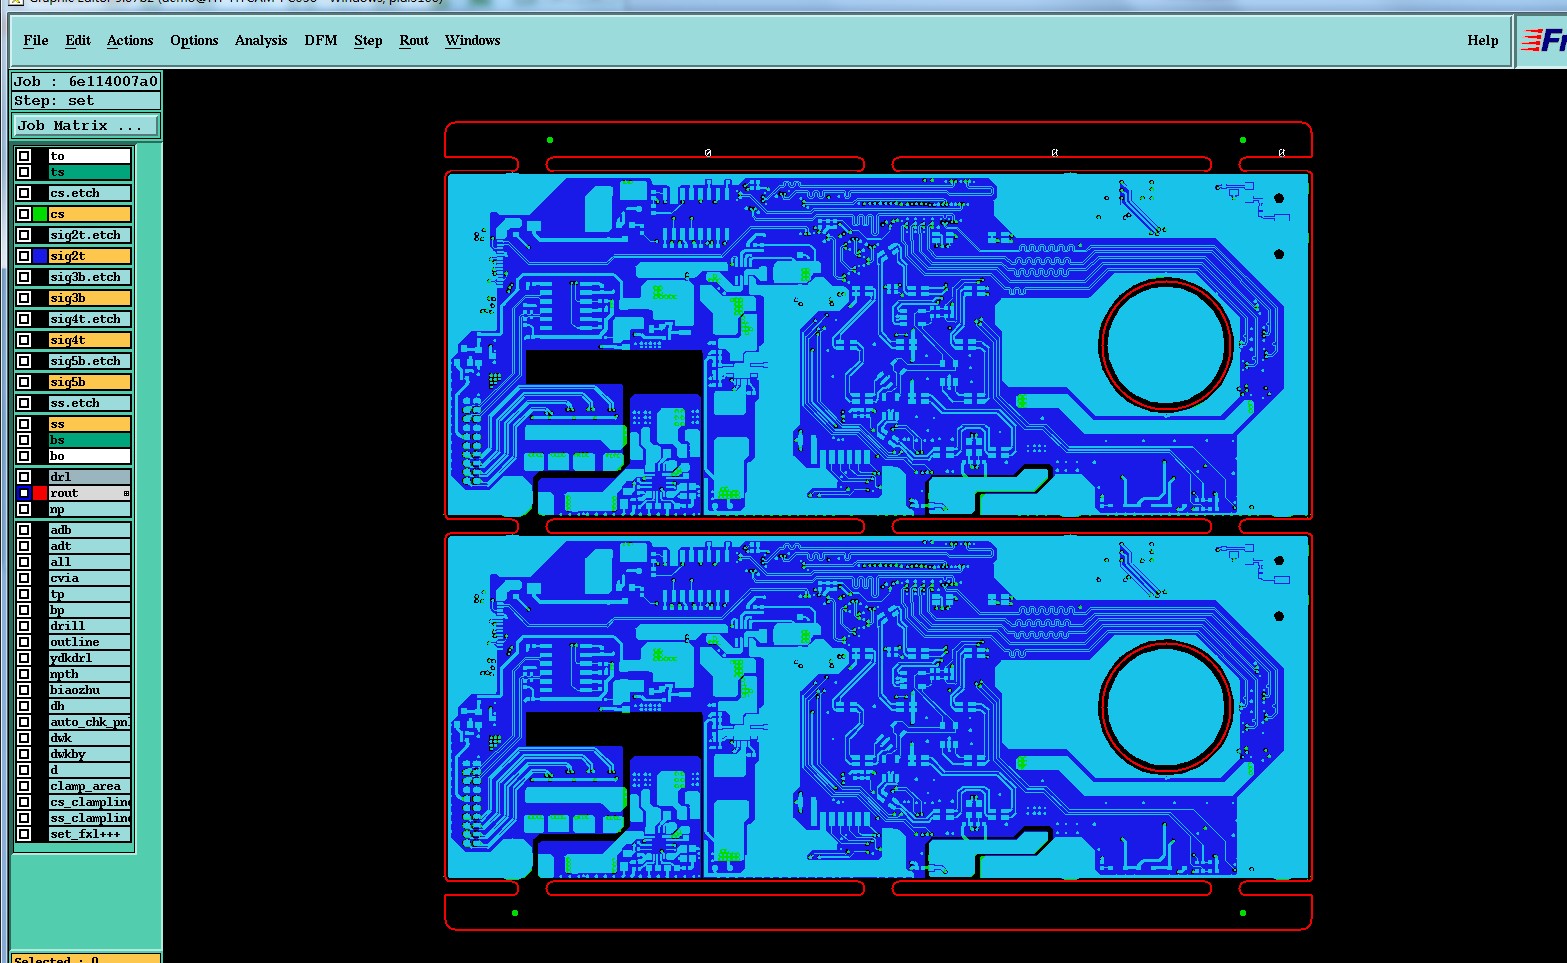Select the set_fxl+++ layer name
Image resolution: width=1567 pixels, height=963 pixels.
point(90,834)
